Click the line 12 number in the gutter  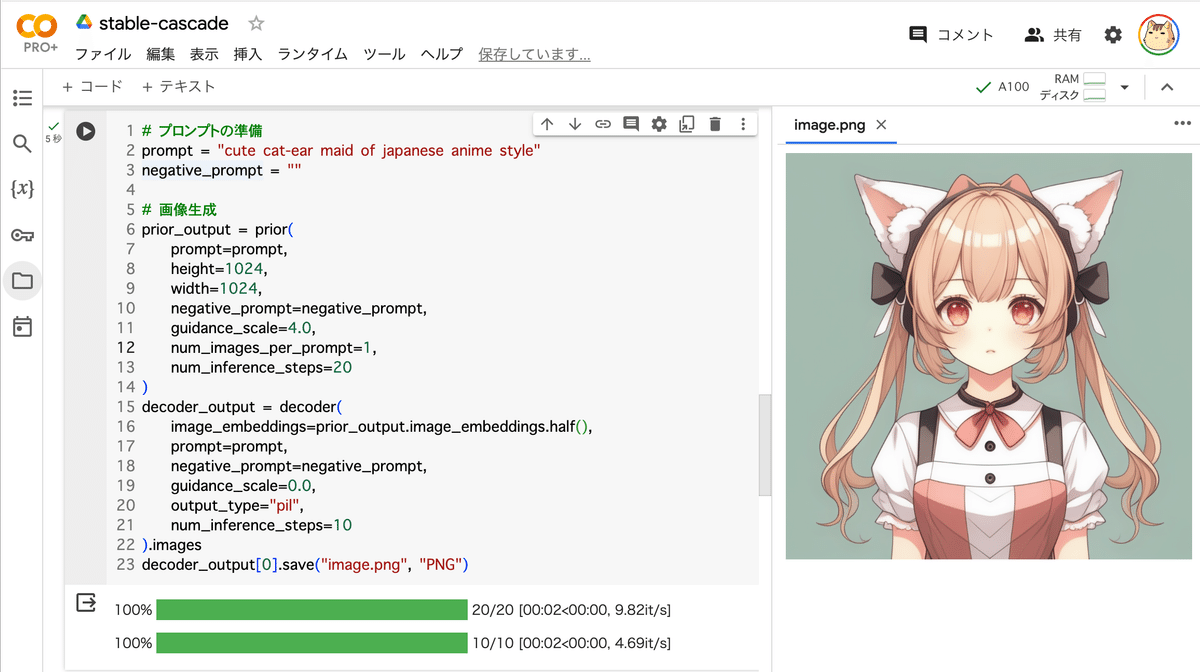pos(126,348)
